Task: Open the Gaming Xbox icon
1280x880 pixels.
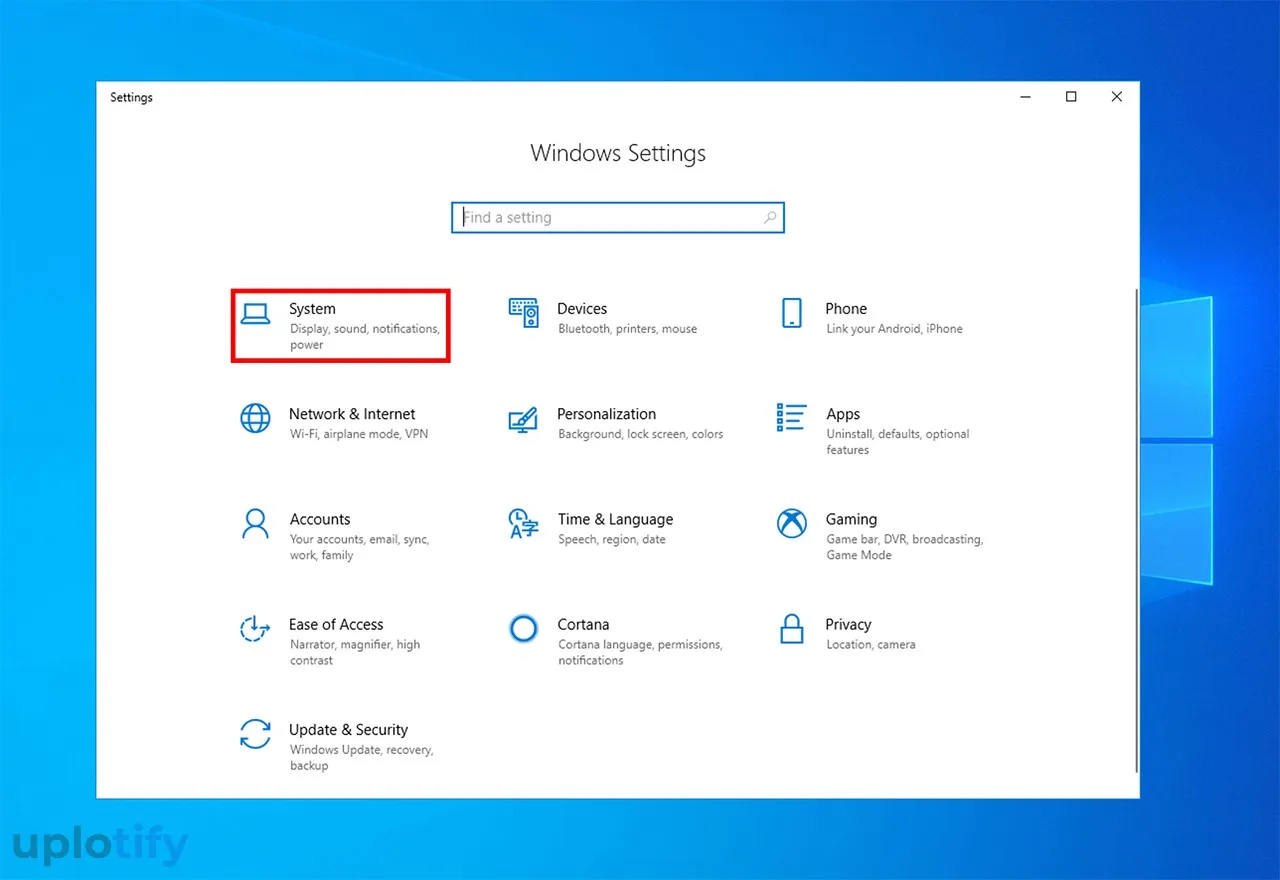Action: (x=792, y=523)
